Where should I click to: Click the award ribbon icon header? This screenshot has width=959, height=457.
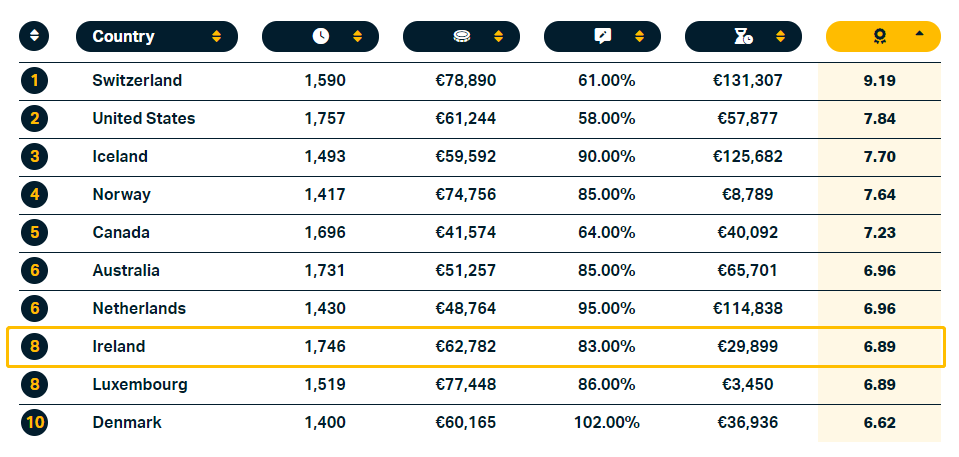pyautogui.click(x=879, y=37)
